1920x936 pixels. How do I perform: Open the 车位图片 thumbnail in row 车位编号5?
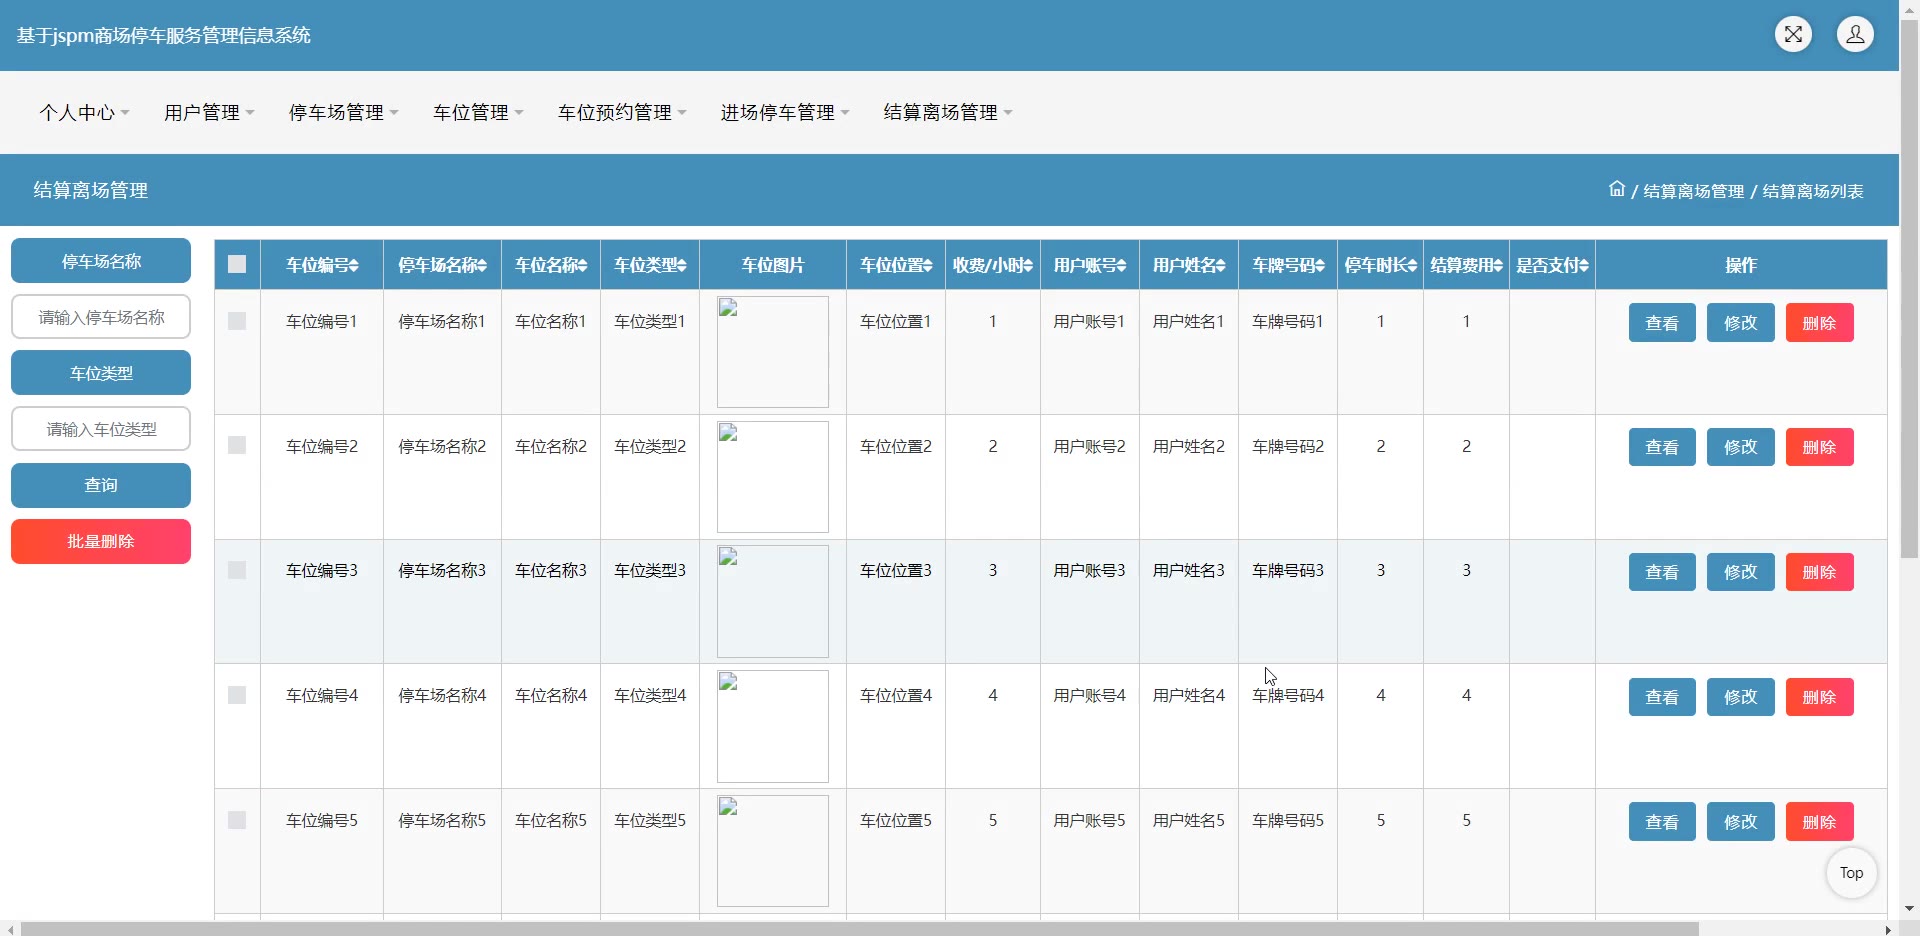pos(773,851)
